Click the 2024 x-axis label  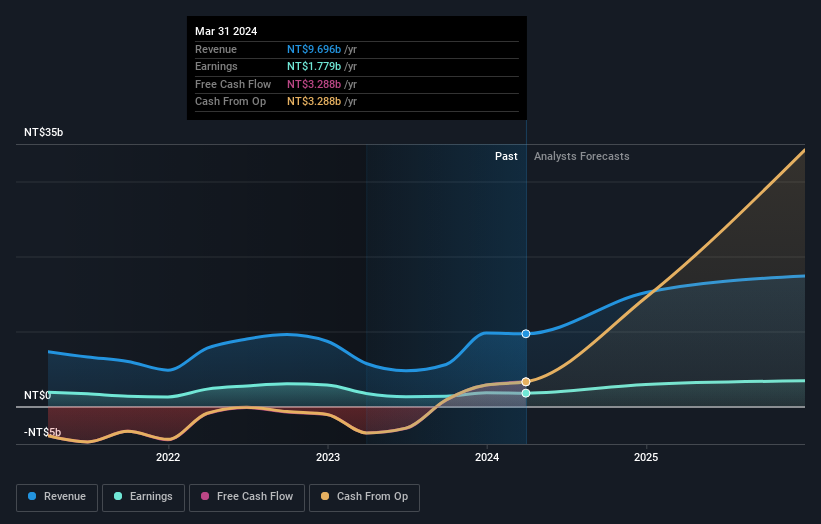click(487, 458)
